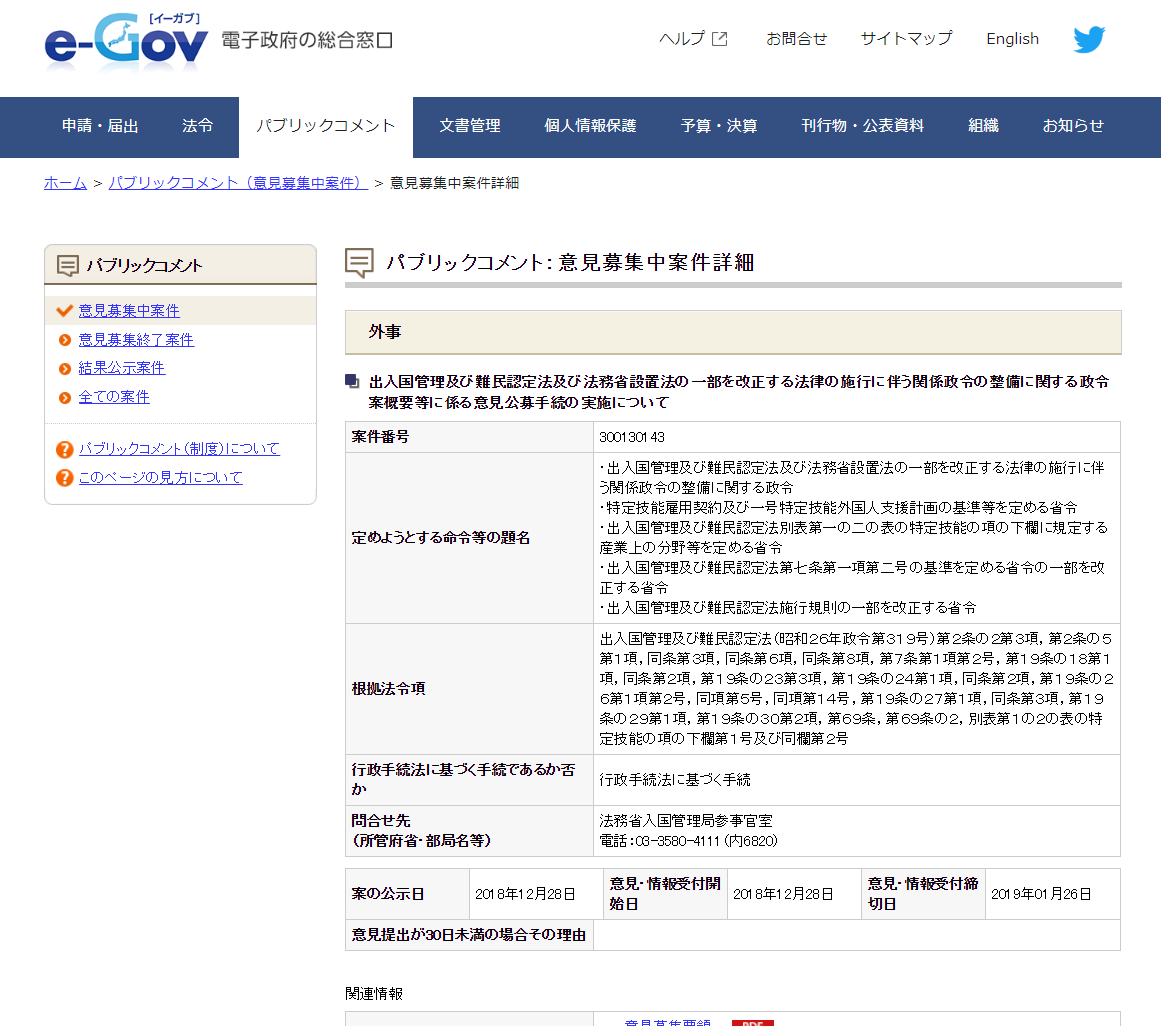Click the e-Gov logo

point(126,42)
